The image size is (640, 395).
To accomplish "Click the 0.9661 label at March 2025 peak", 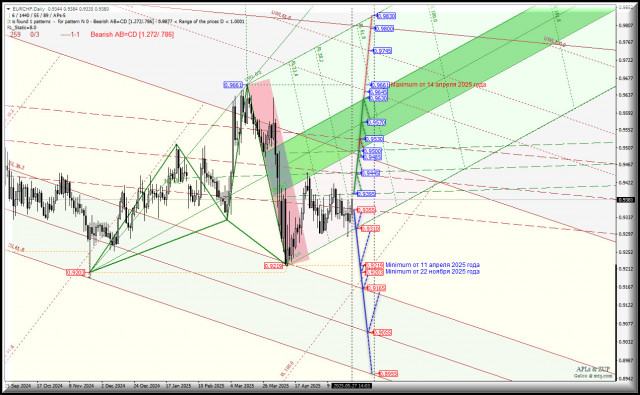I will click(233, 85).
